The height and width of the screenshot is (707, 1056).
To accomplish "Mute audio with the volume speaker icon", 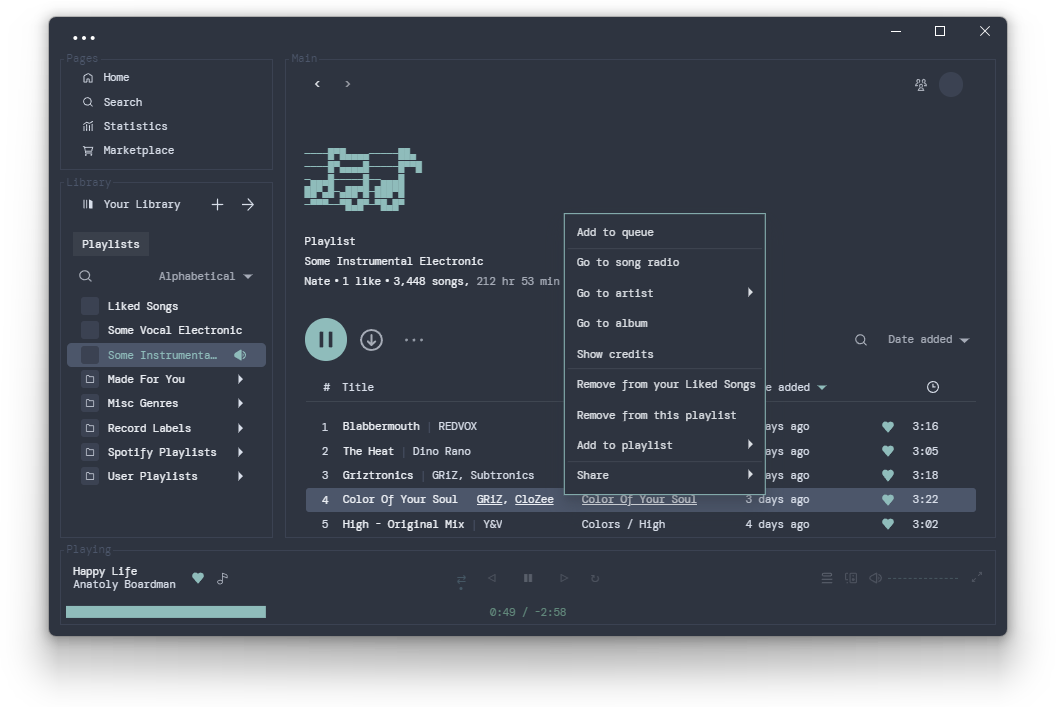I will (x=875, y=578).
